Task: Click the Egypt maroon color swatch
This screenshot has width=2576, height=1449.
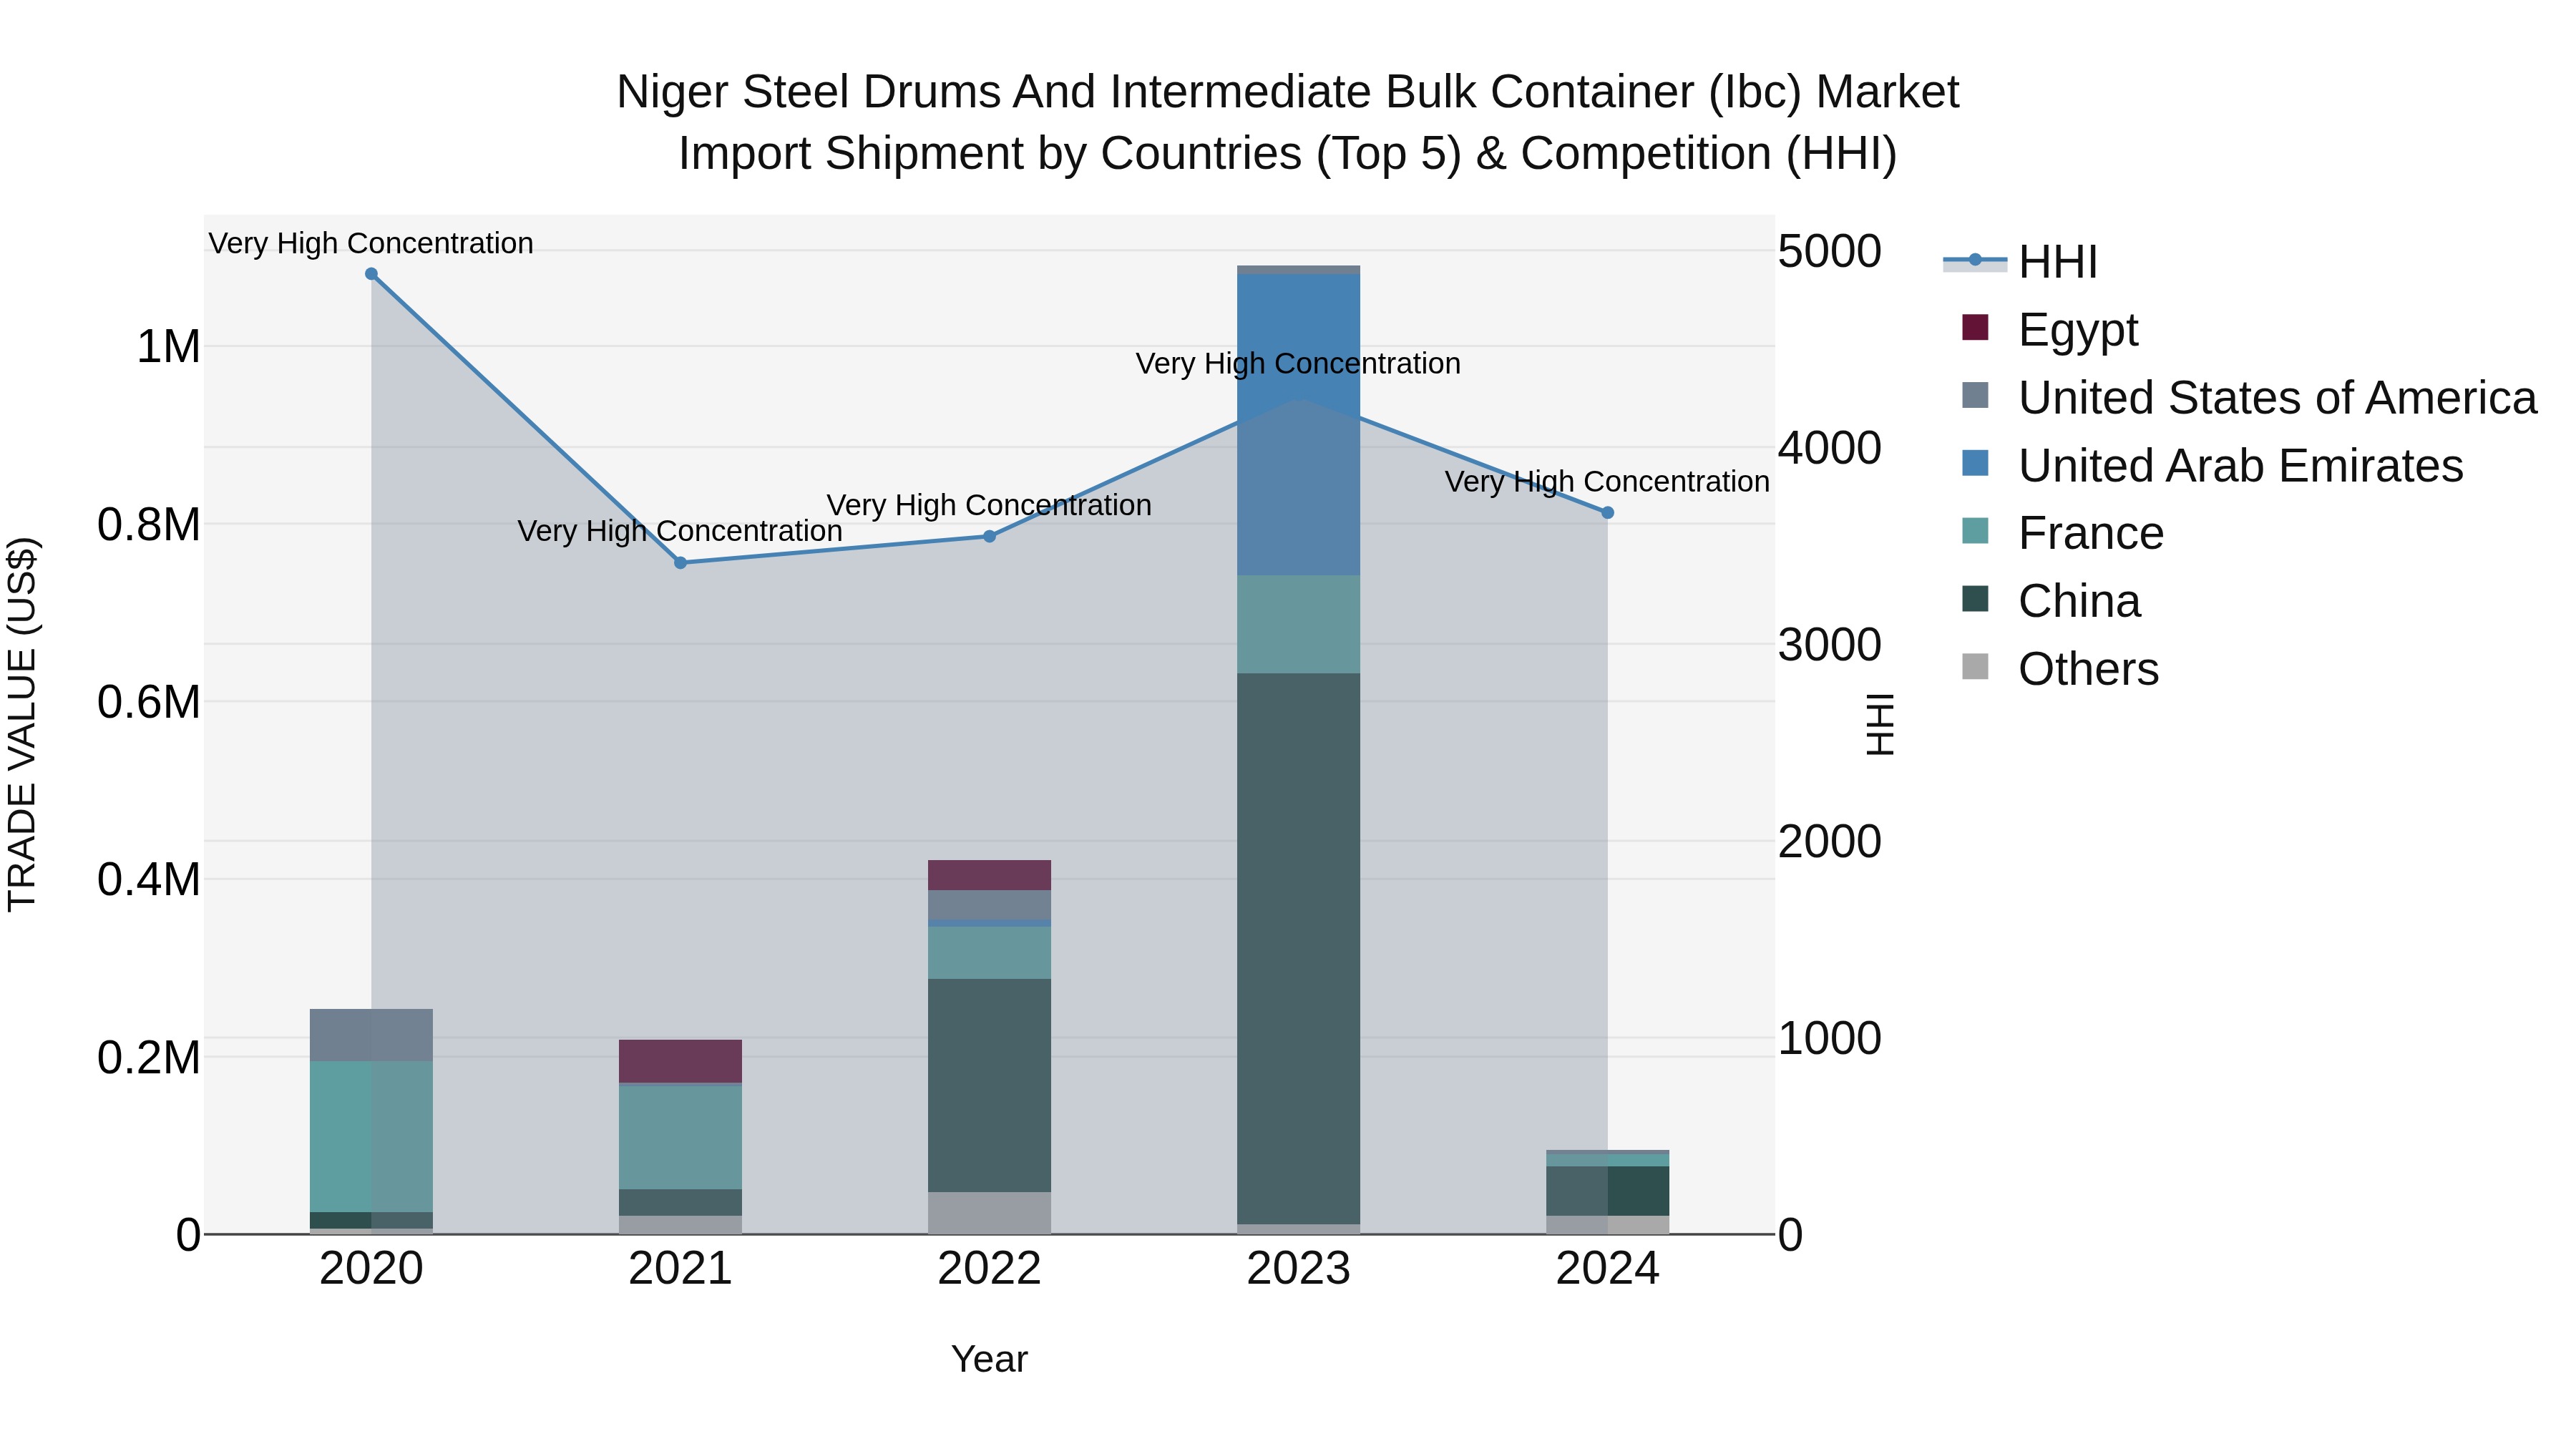Action: coord(1975,327)
